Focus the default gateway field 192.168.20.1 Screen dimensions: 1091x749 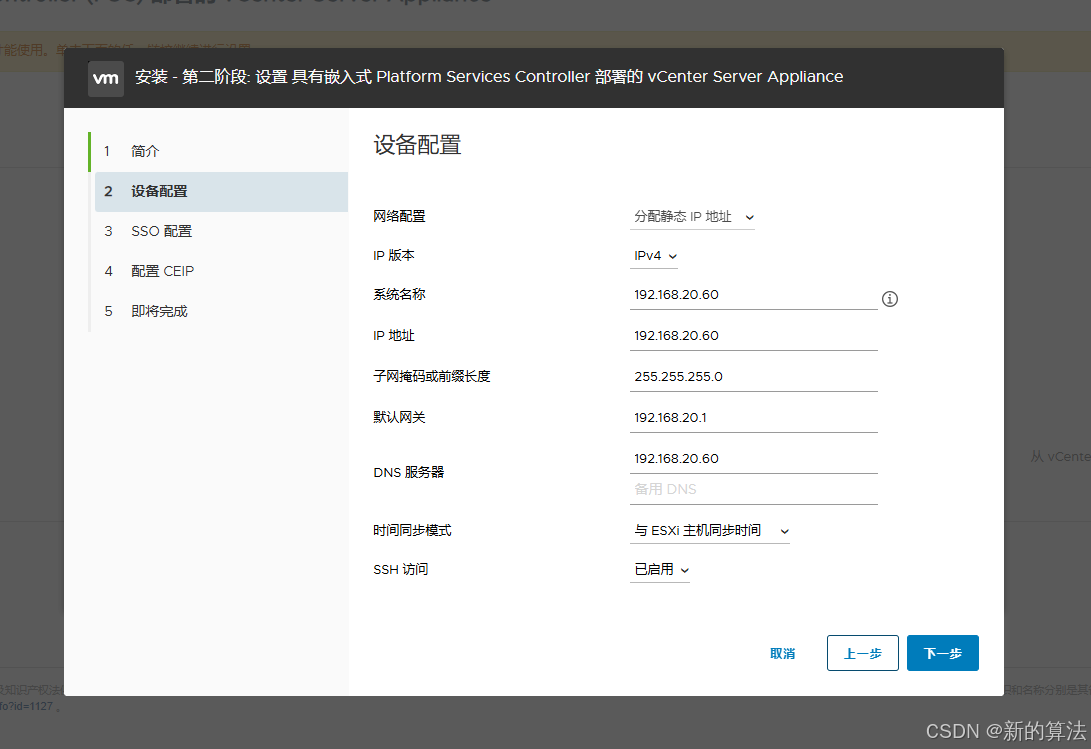coord(754,418)
